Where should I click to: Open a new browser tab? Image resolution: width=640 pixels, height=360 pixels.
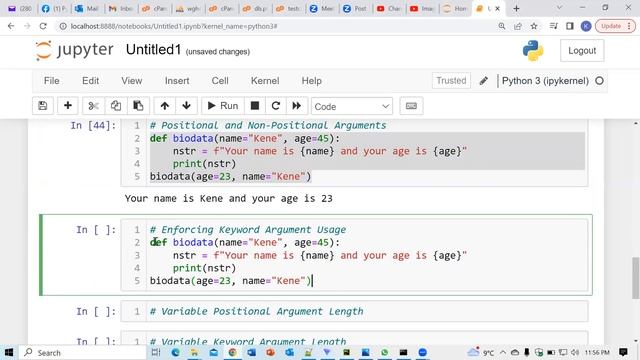[516, 8]
